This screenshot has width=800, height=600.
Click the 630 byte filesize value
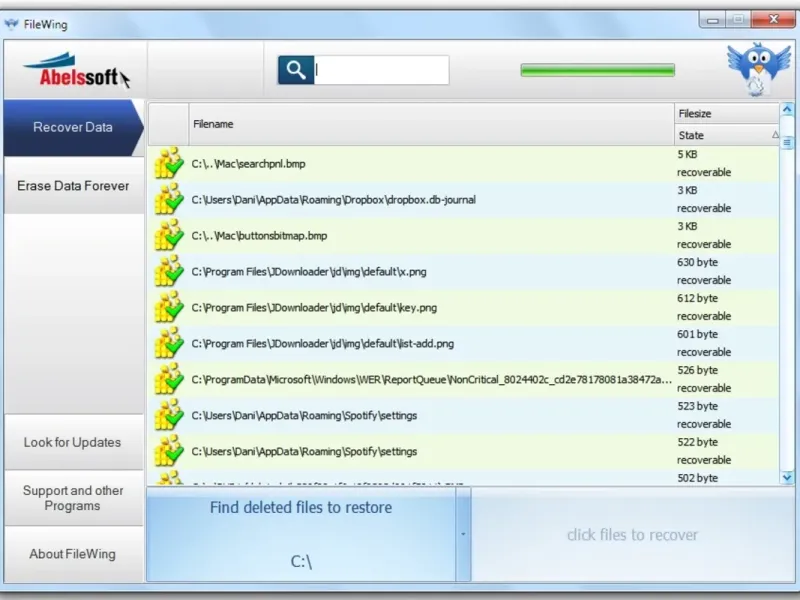pyautogui.click(x=697, y=262)
